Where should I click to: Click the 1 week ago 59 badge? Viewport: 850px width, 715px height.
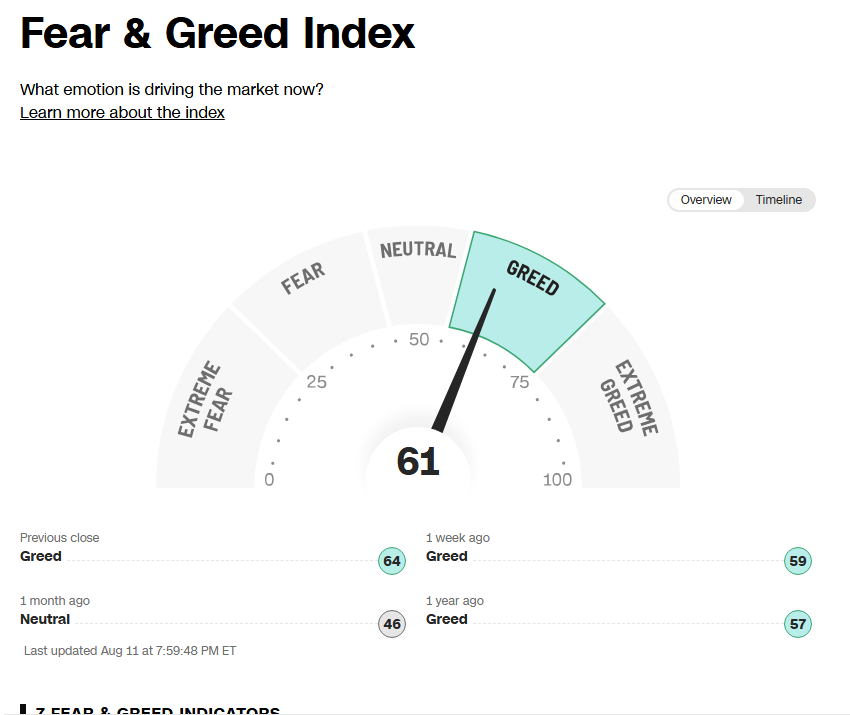pyautogui.click(x=797, y=561)
